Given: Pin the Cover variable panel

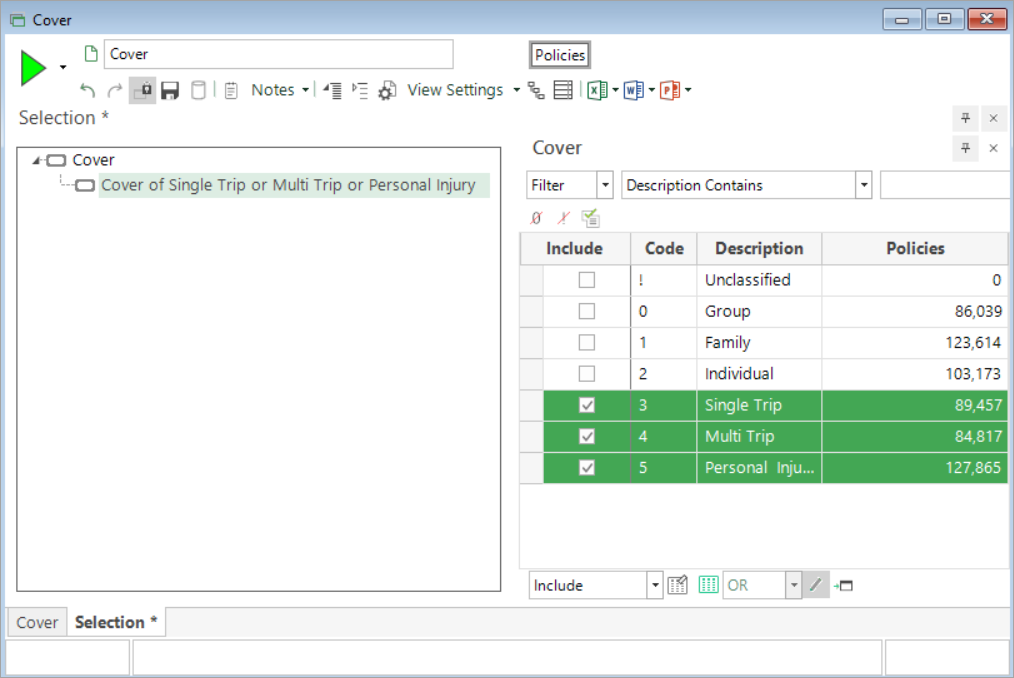Looking at the screenshot, I should [965, 148].
